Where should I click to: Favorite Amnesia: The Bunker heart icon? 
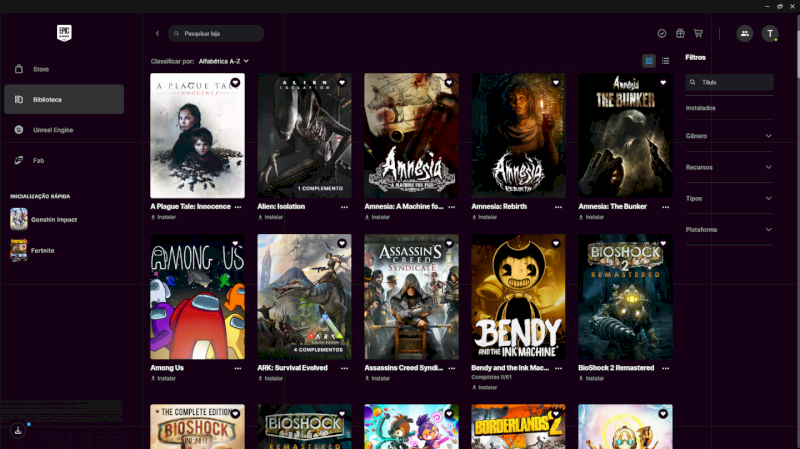pyautogui.click(x=663, y=83)
